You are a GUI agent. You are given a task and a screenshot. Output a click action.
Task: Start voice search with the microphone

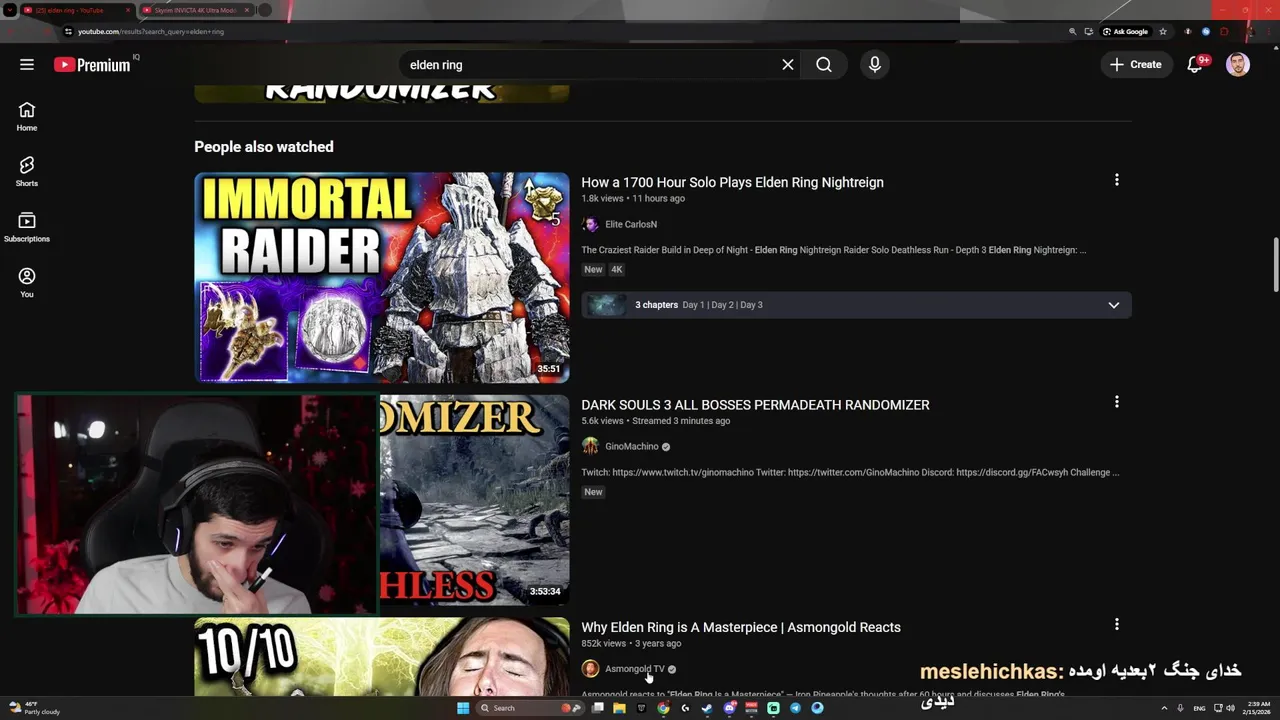pos(875,65)
